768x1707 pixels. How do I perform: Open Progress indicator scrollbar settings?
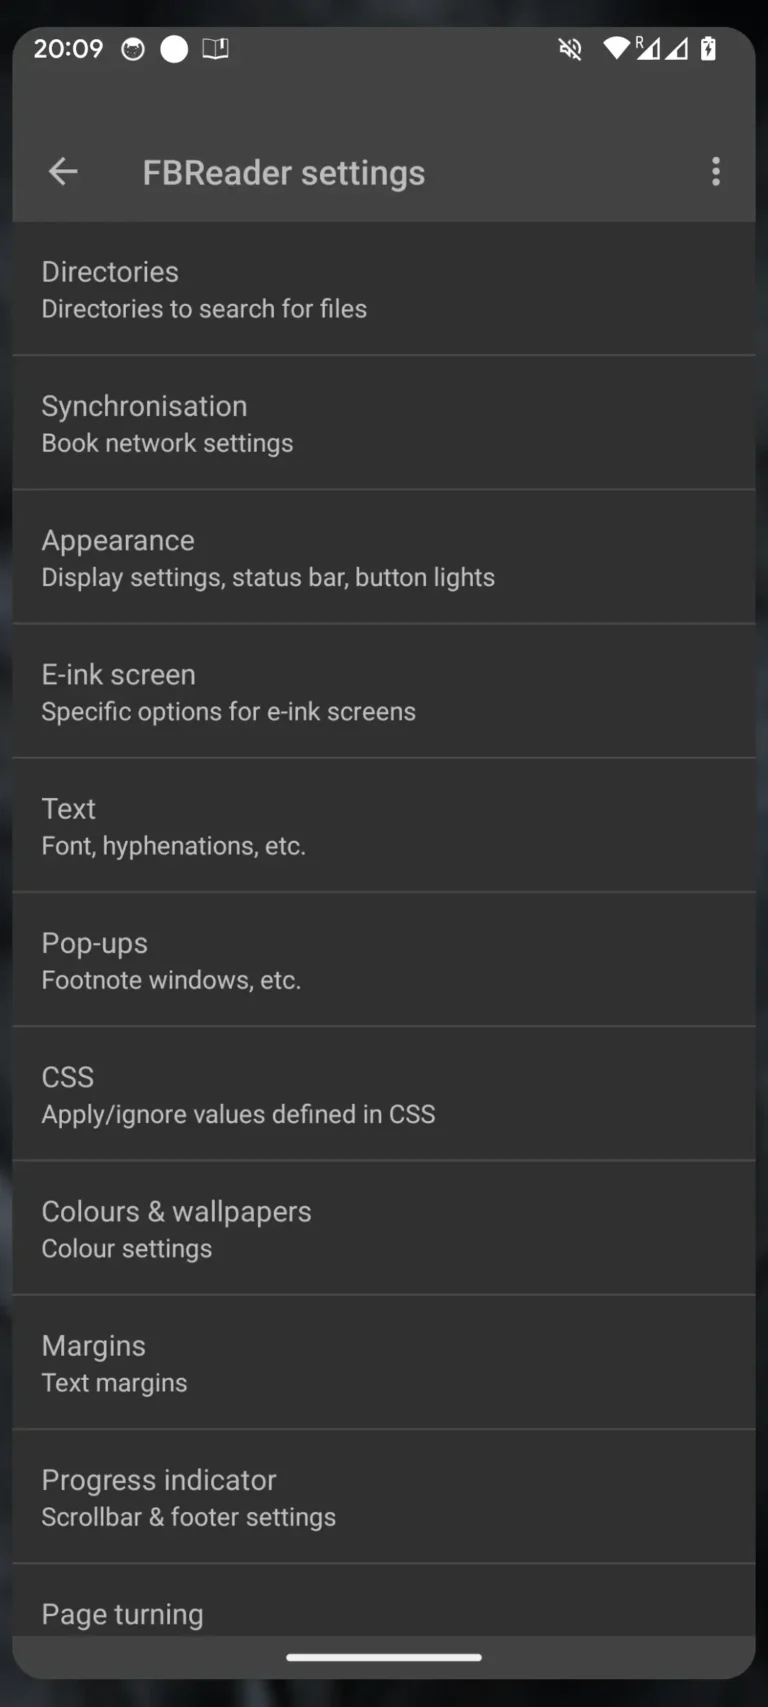point(384,1496)
